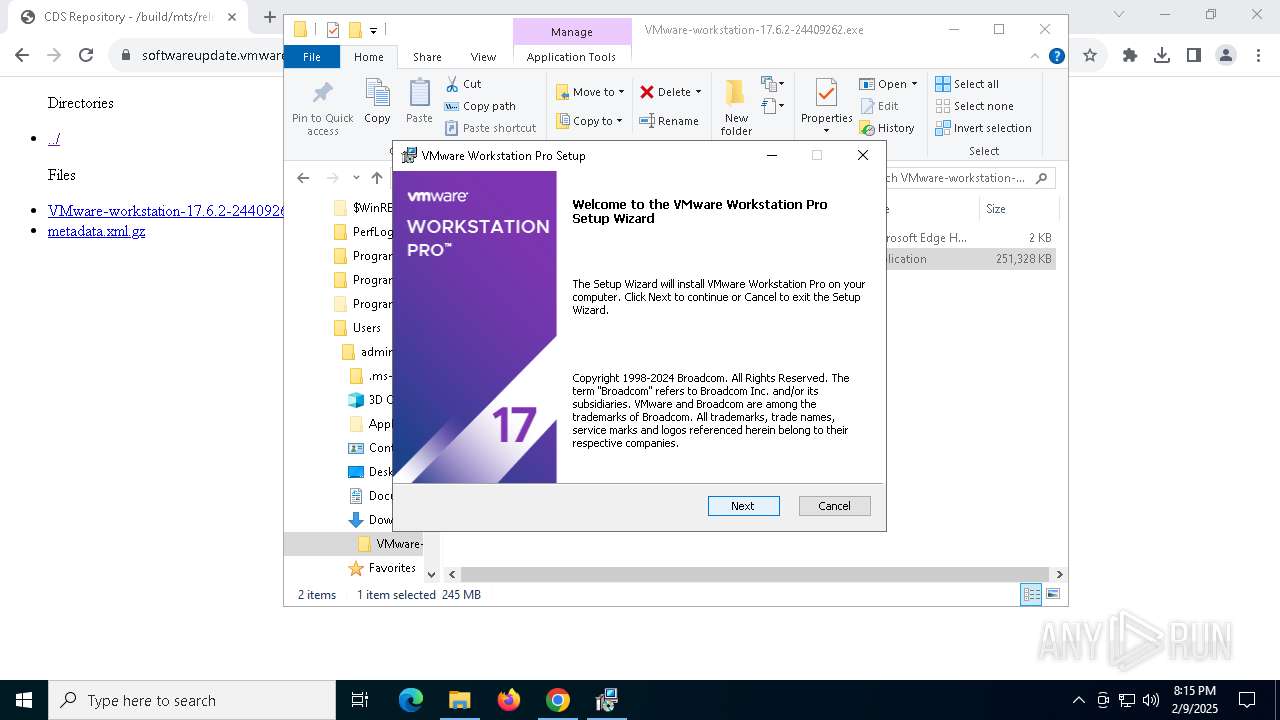The image size is (1280, 720).
Task: Switch to the Home ribbon tab
Action: [369, 57]
